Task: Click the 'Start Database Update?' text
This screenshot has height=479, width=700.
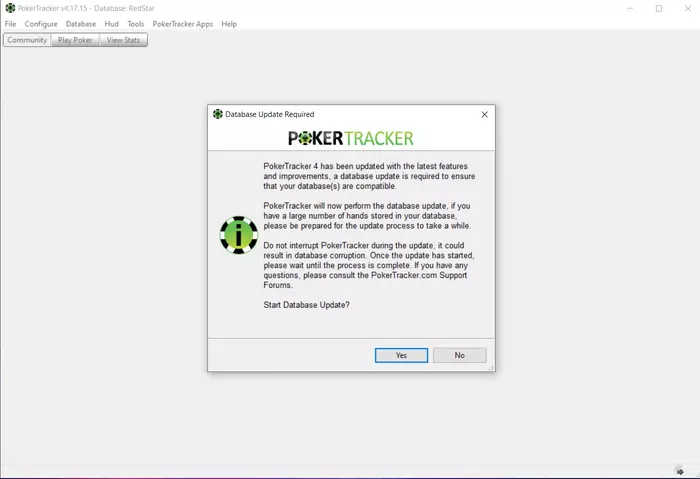Action: [x=306, y=305]
